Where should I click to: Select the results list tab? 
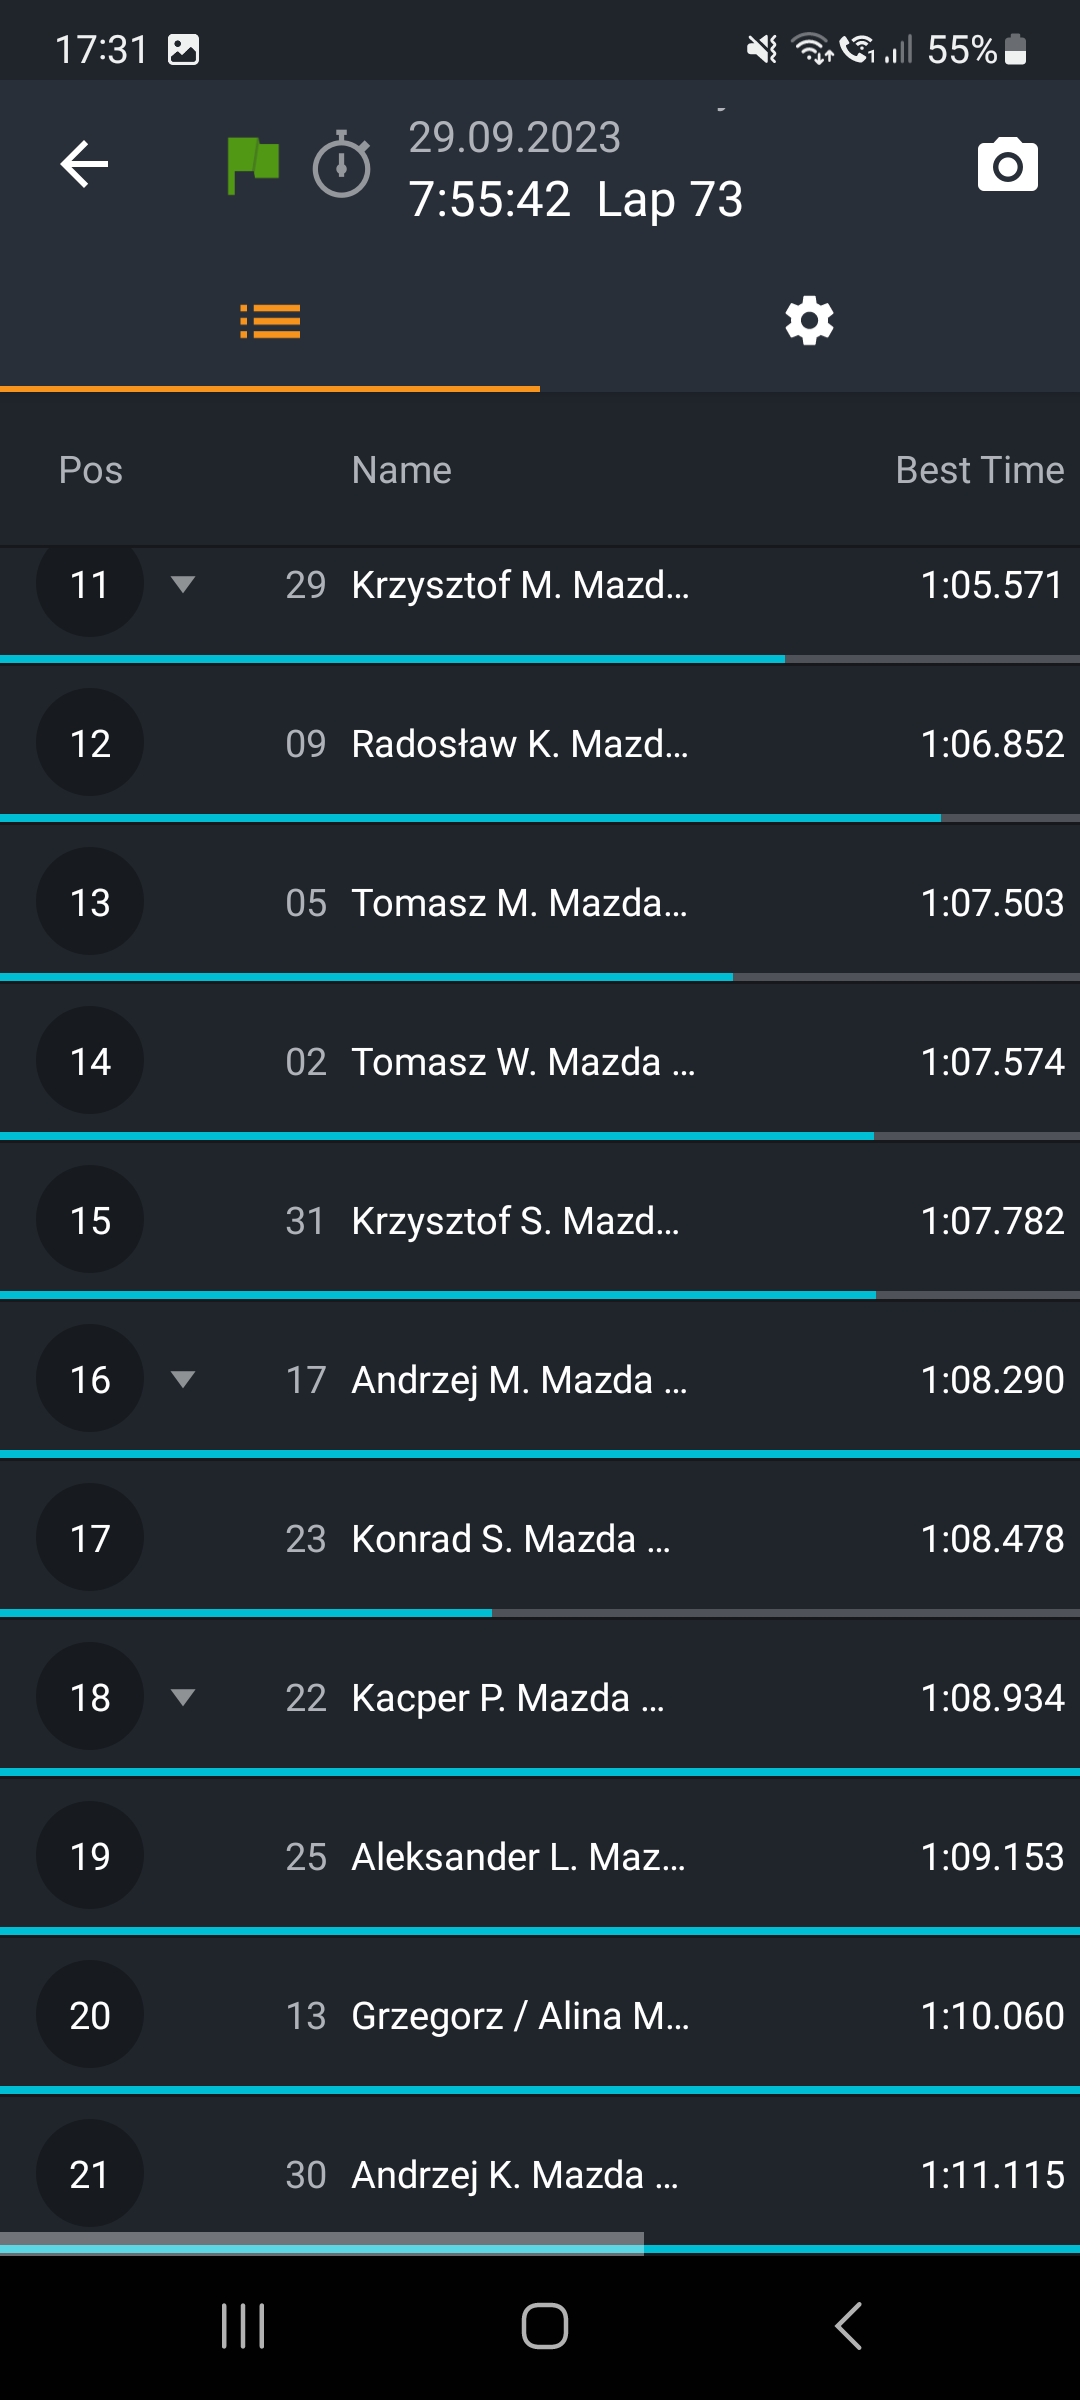[x=270, y=322]
